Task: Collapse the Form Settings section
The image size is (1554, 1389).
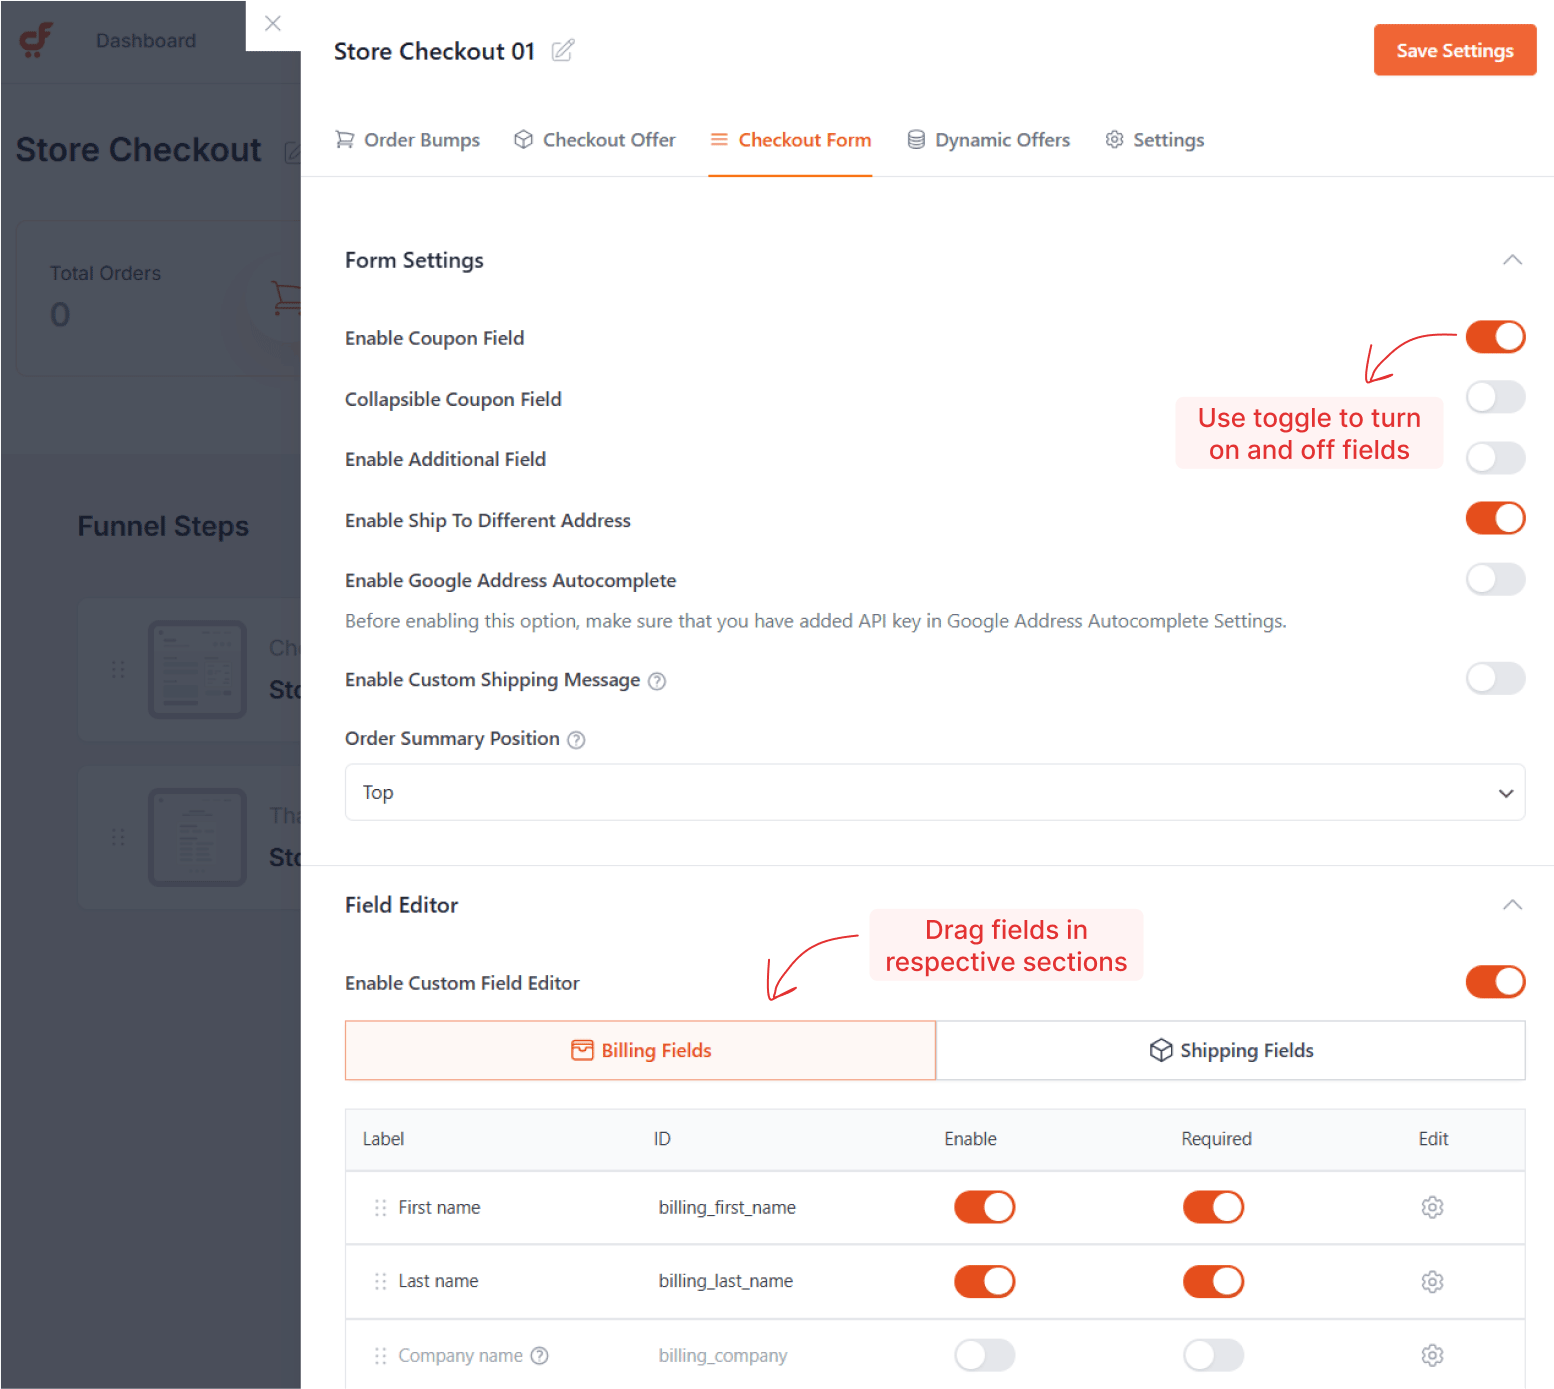Action: (x=1512, y=260)
